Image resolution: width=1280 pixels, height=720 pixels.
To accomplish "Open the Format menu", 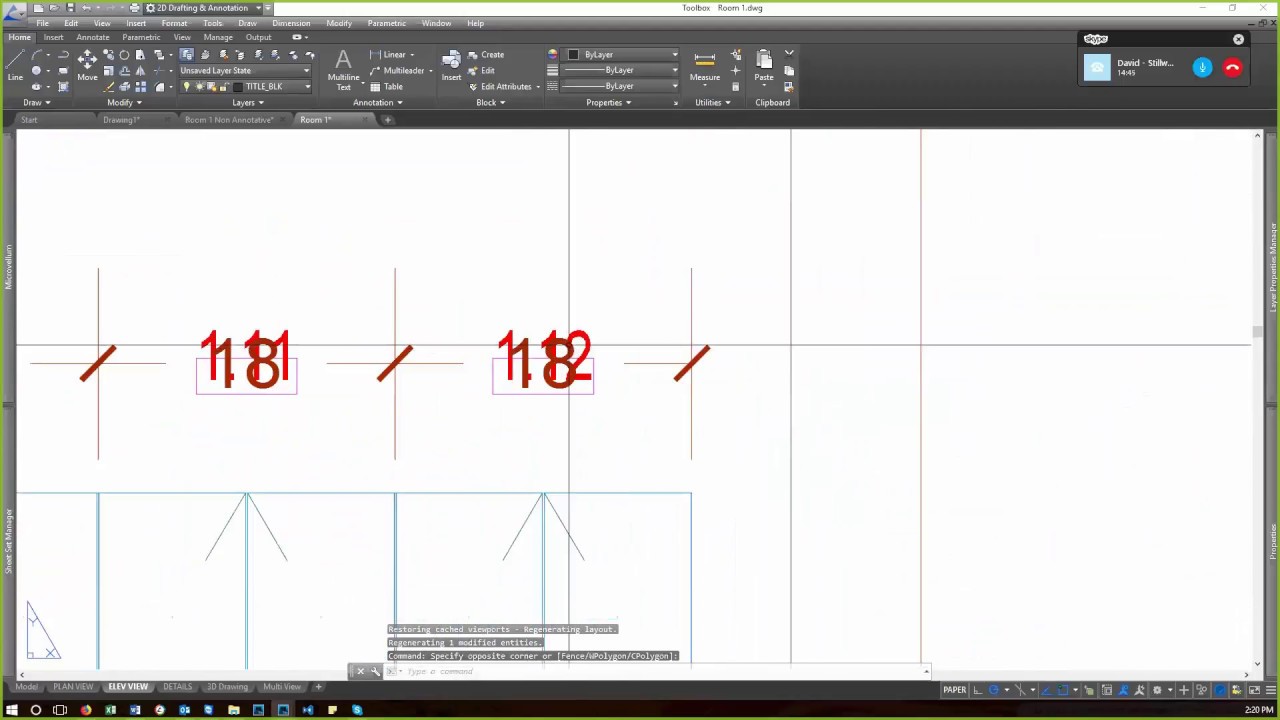I will pyautogui.click(x=174, y=23).
